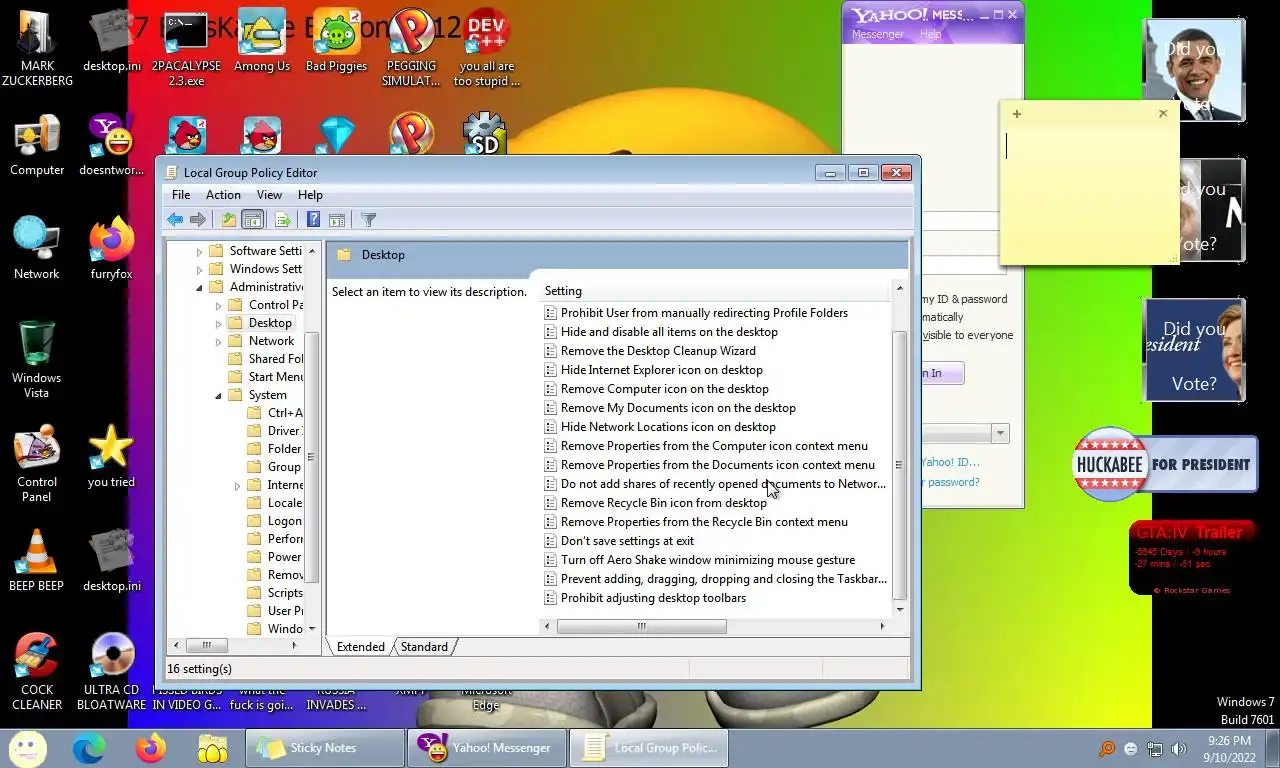Toggle Show/Hide Console Tree toolbar icon
The height and width of the screenshot is (768, 1280).
(x=253, y=220)
